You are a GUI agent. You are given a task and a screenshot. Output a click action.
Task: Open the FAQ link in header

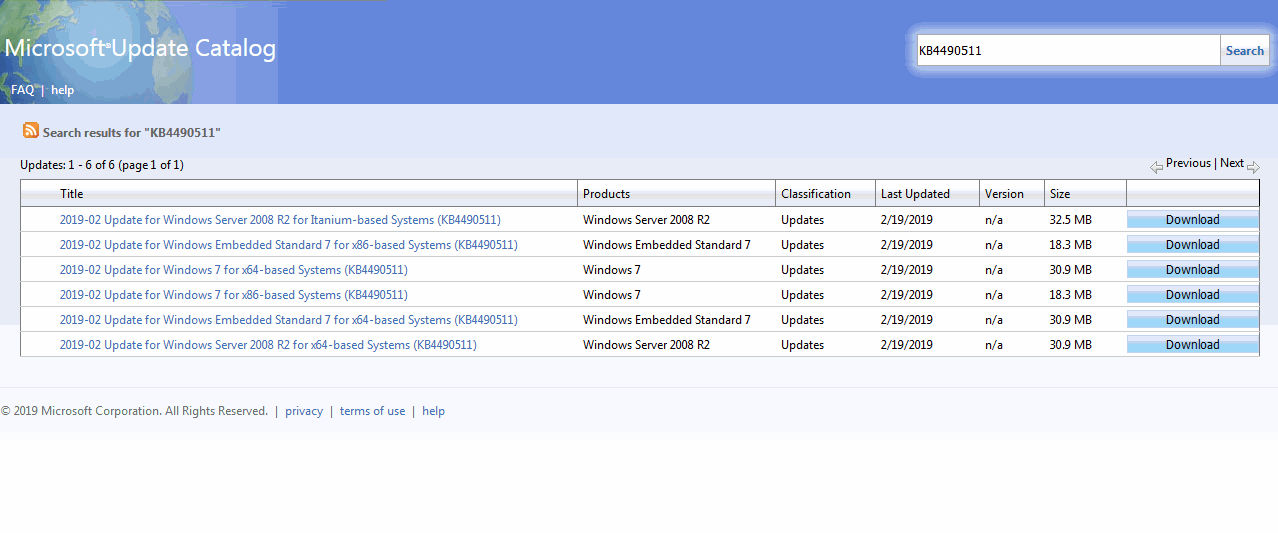(22, 90)
